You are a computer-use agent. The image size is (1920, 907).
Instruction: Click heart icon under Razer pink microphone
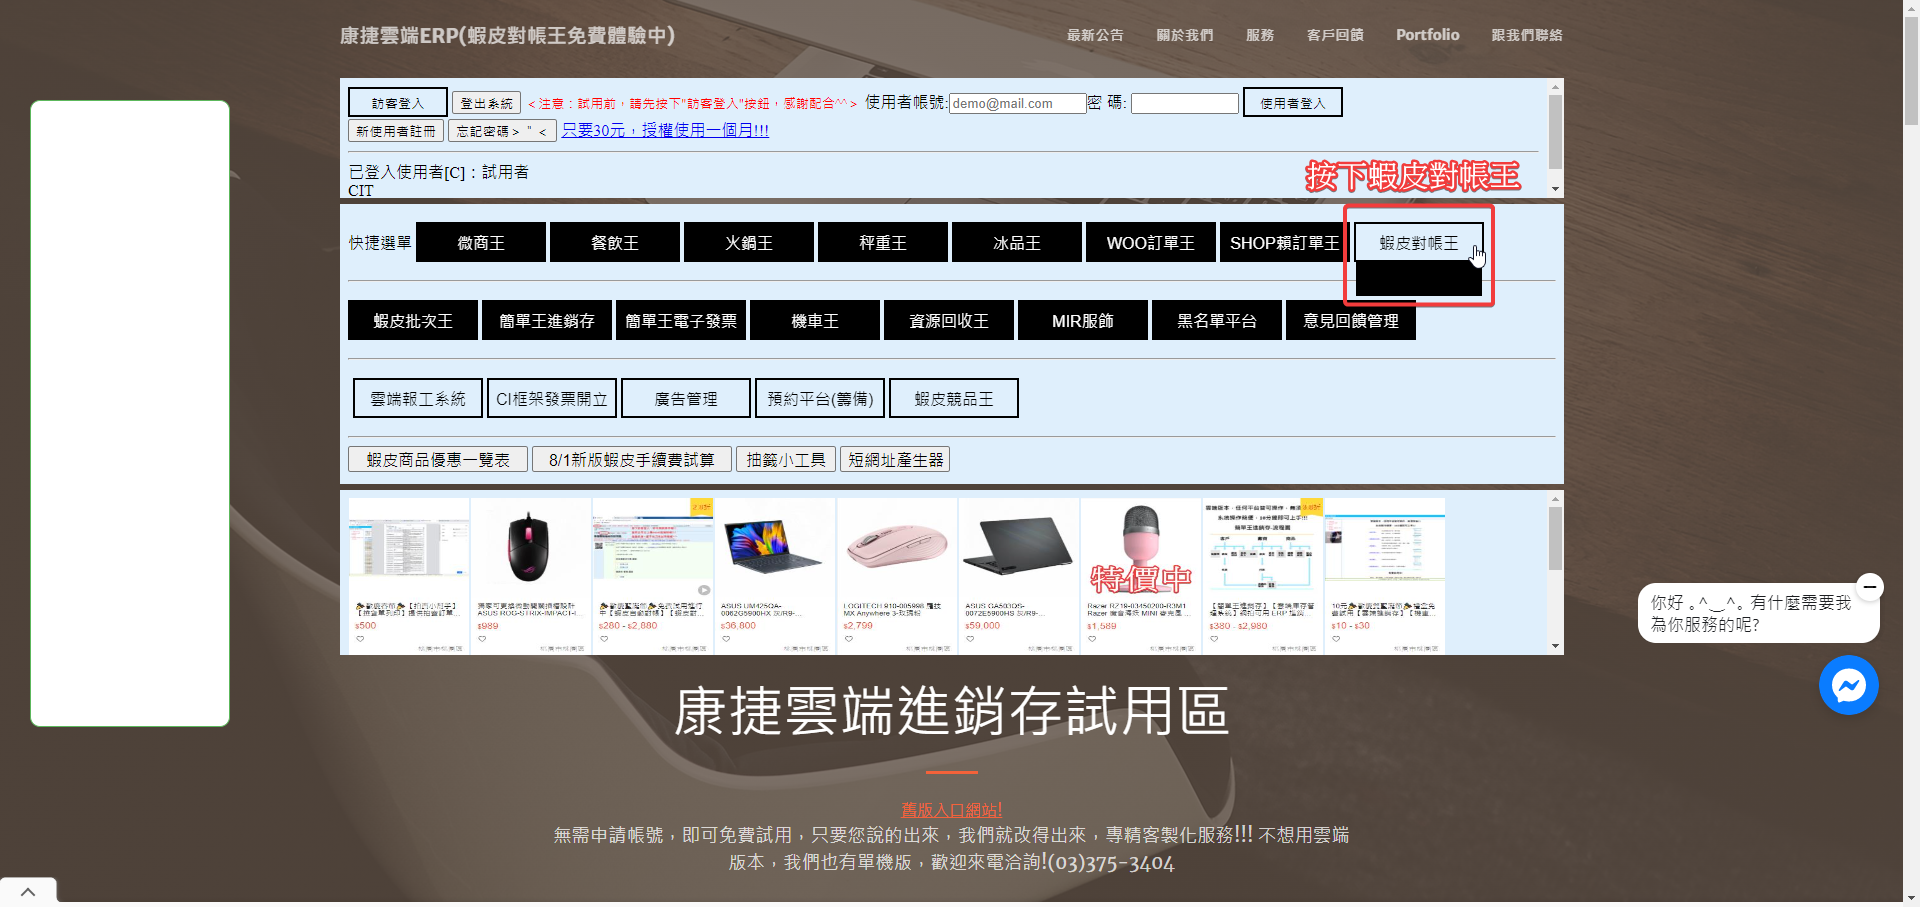coord(1092,639)
